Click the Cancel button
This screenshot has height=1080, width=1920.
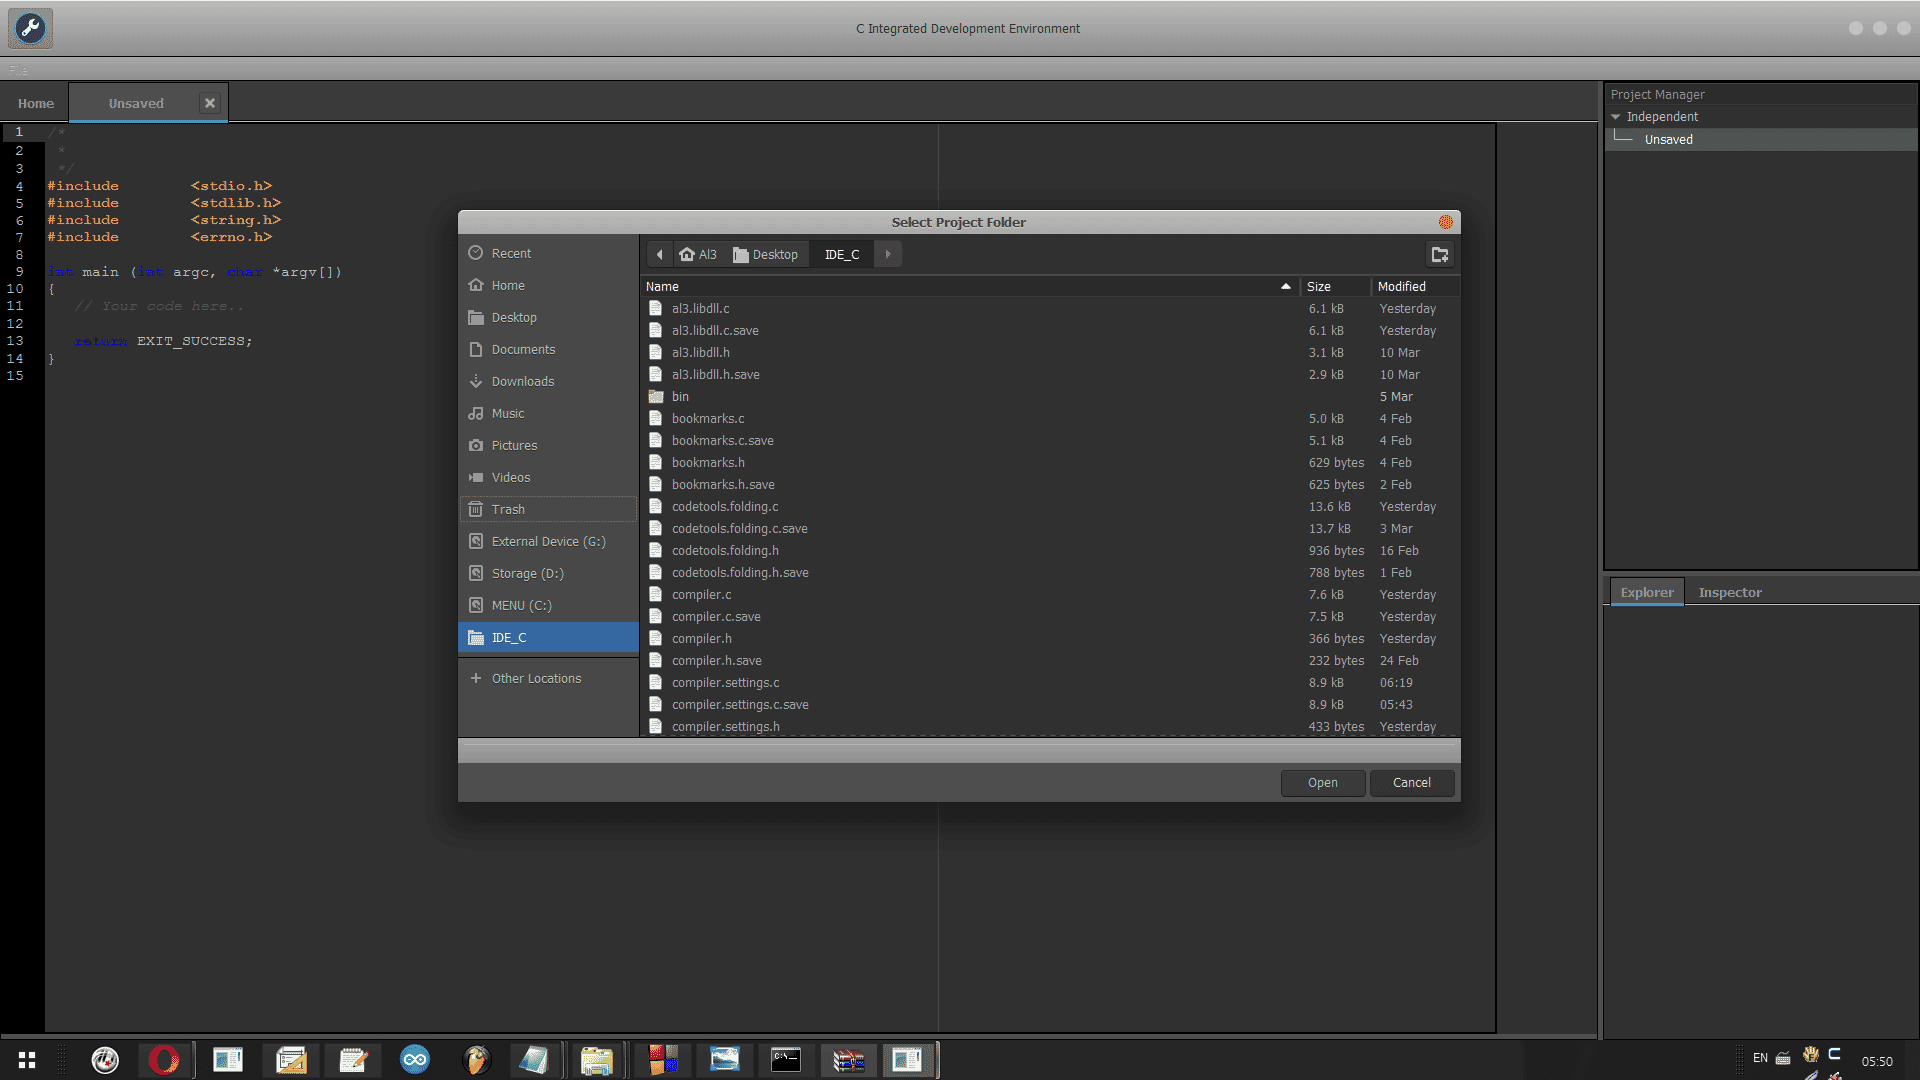pos(1411,783)
